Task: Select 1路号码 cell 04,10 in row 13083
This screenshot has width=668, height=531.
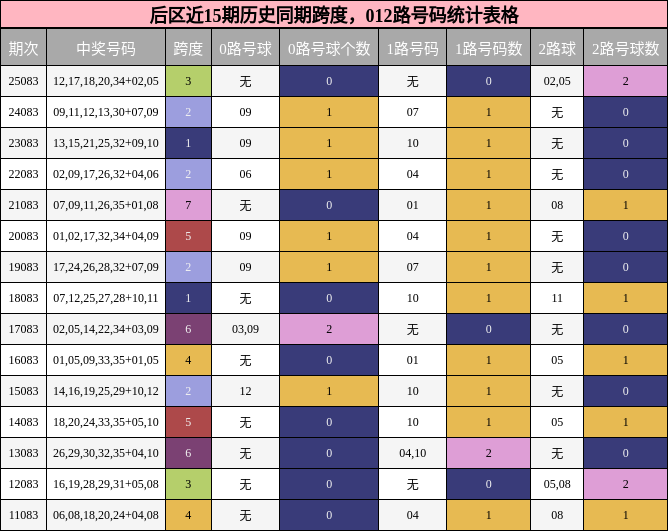Action: pyautogui.click(x=412, y=453)
